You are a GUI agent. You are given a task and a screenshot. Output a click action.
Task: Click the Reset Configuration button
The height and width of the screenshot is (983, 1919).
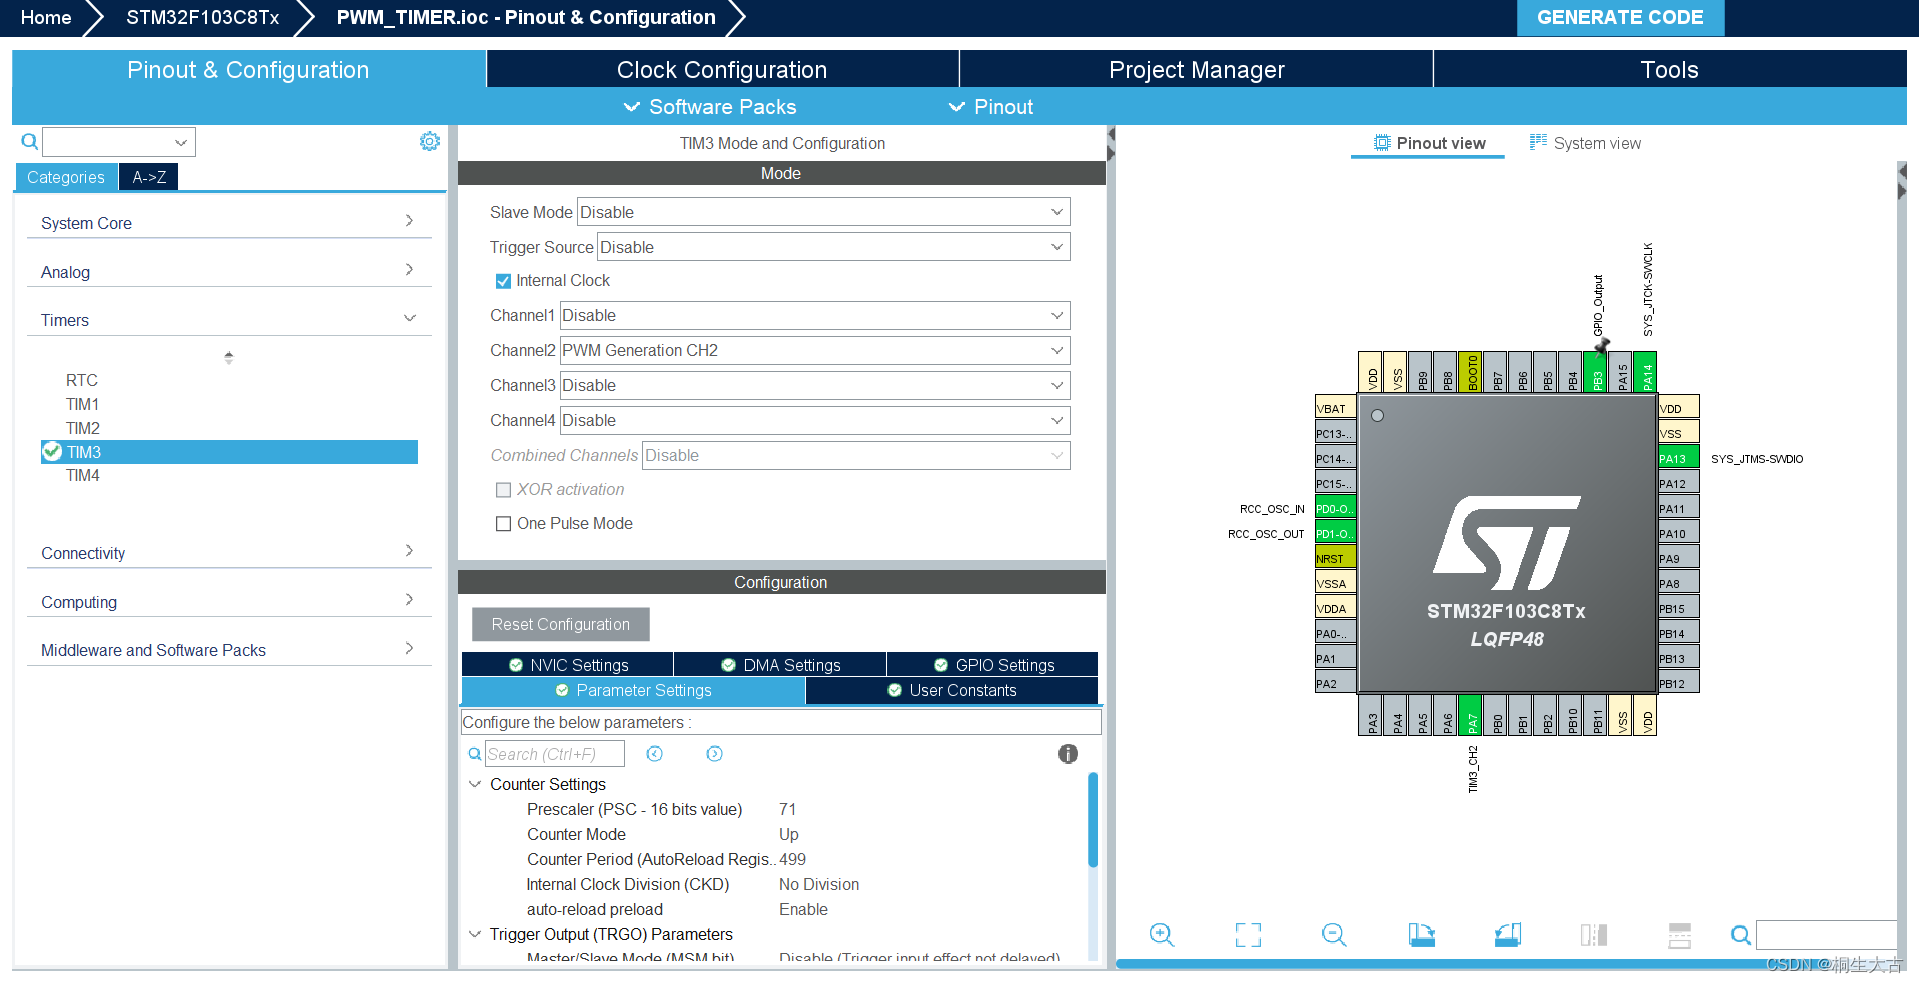(x=561, y=624)
